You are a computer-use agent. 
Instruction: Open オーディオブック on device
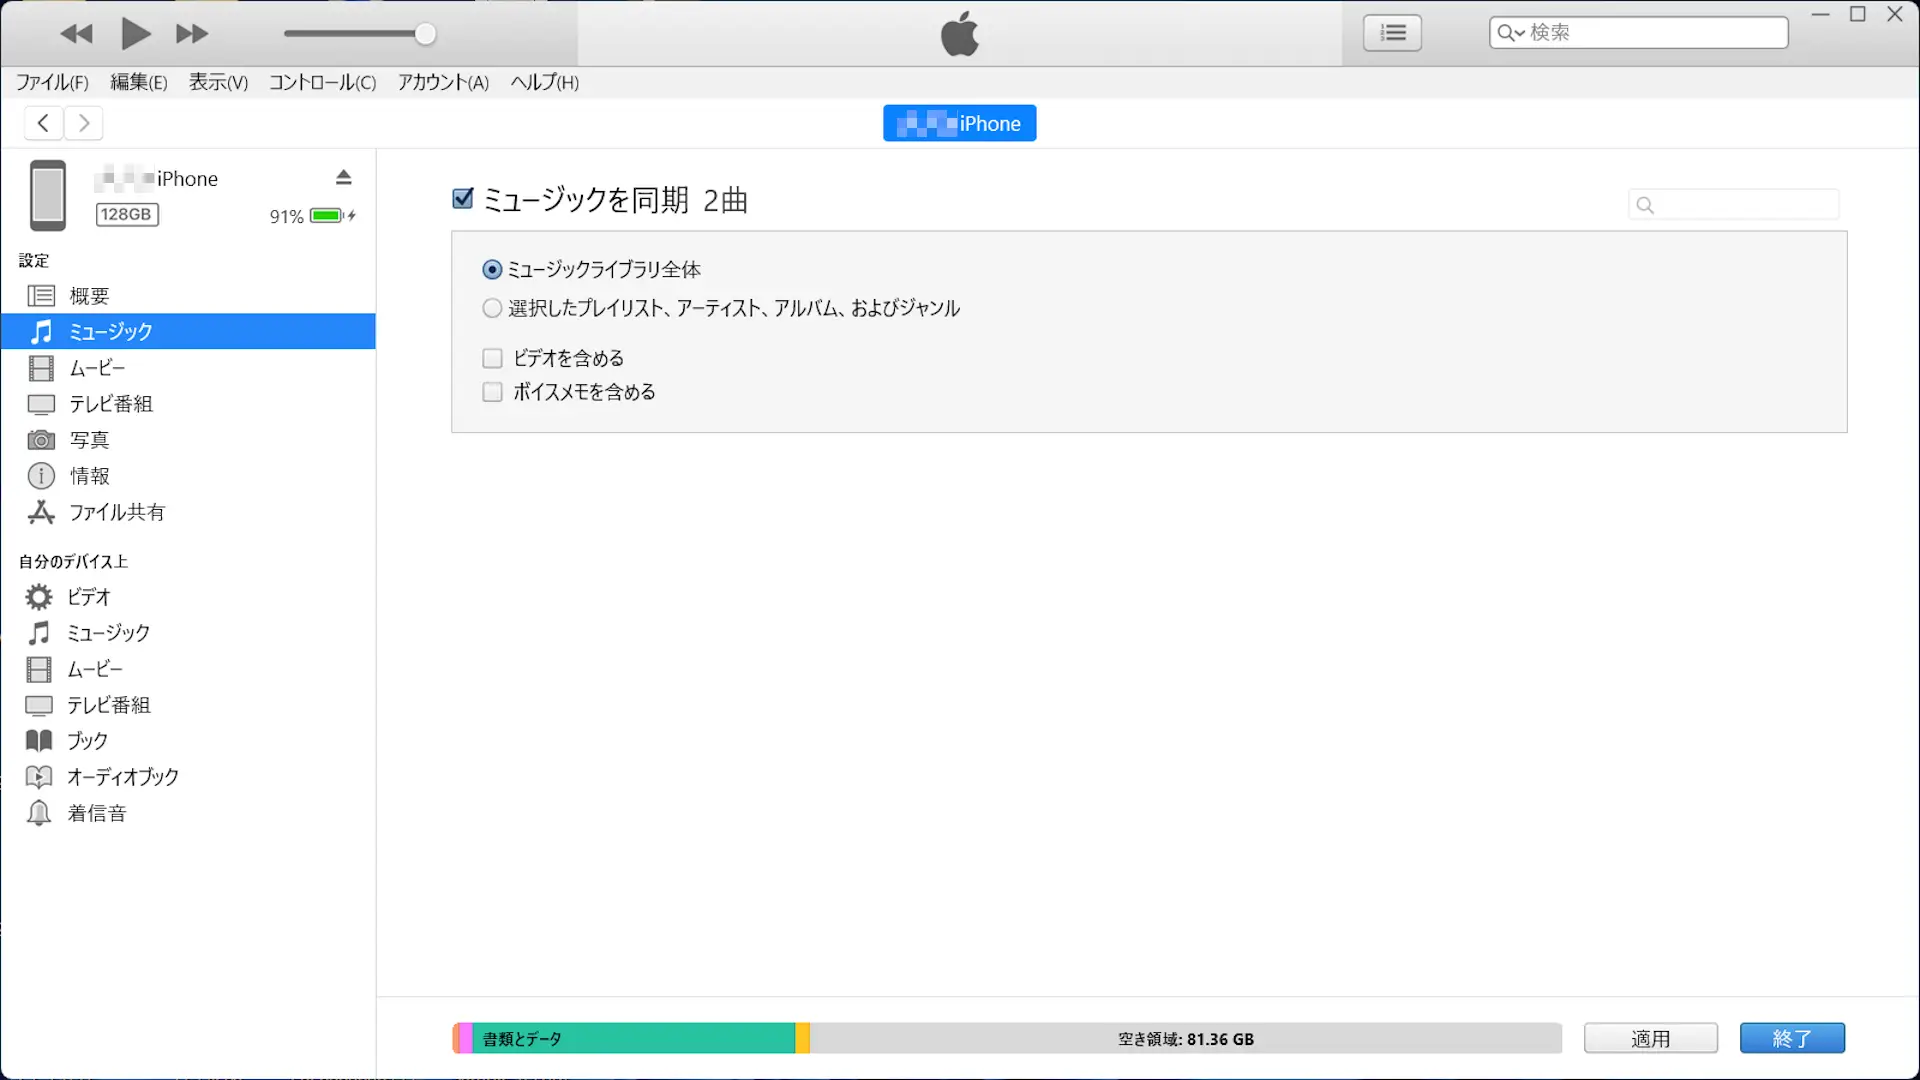click(188, 777)
